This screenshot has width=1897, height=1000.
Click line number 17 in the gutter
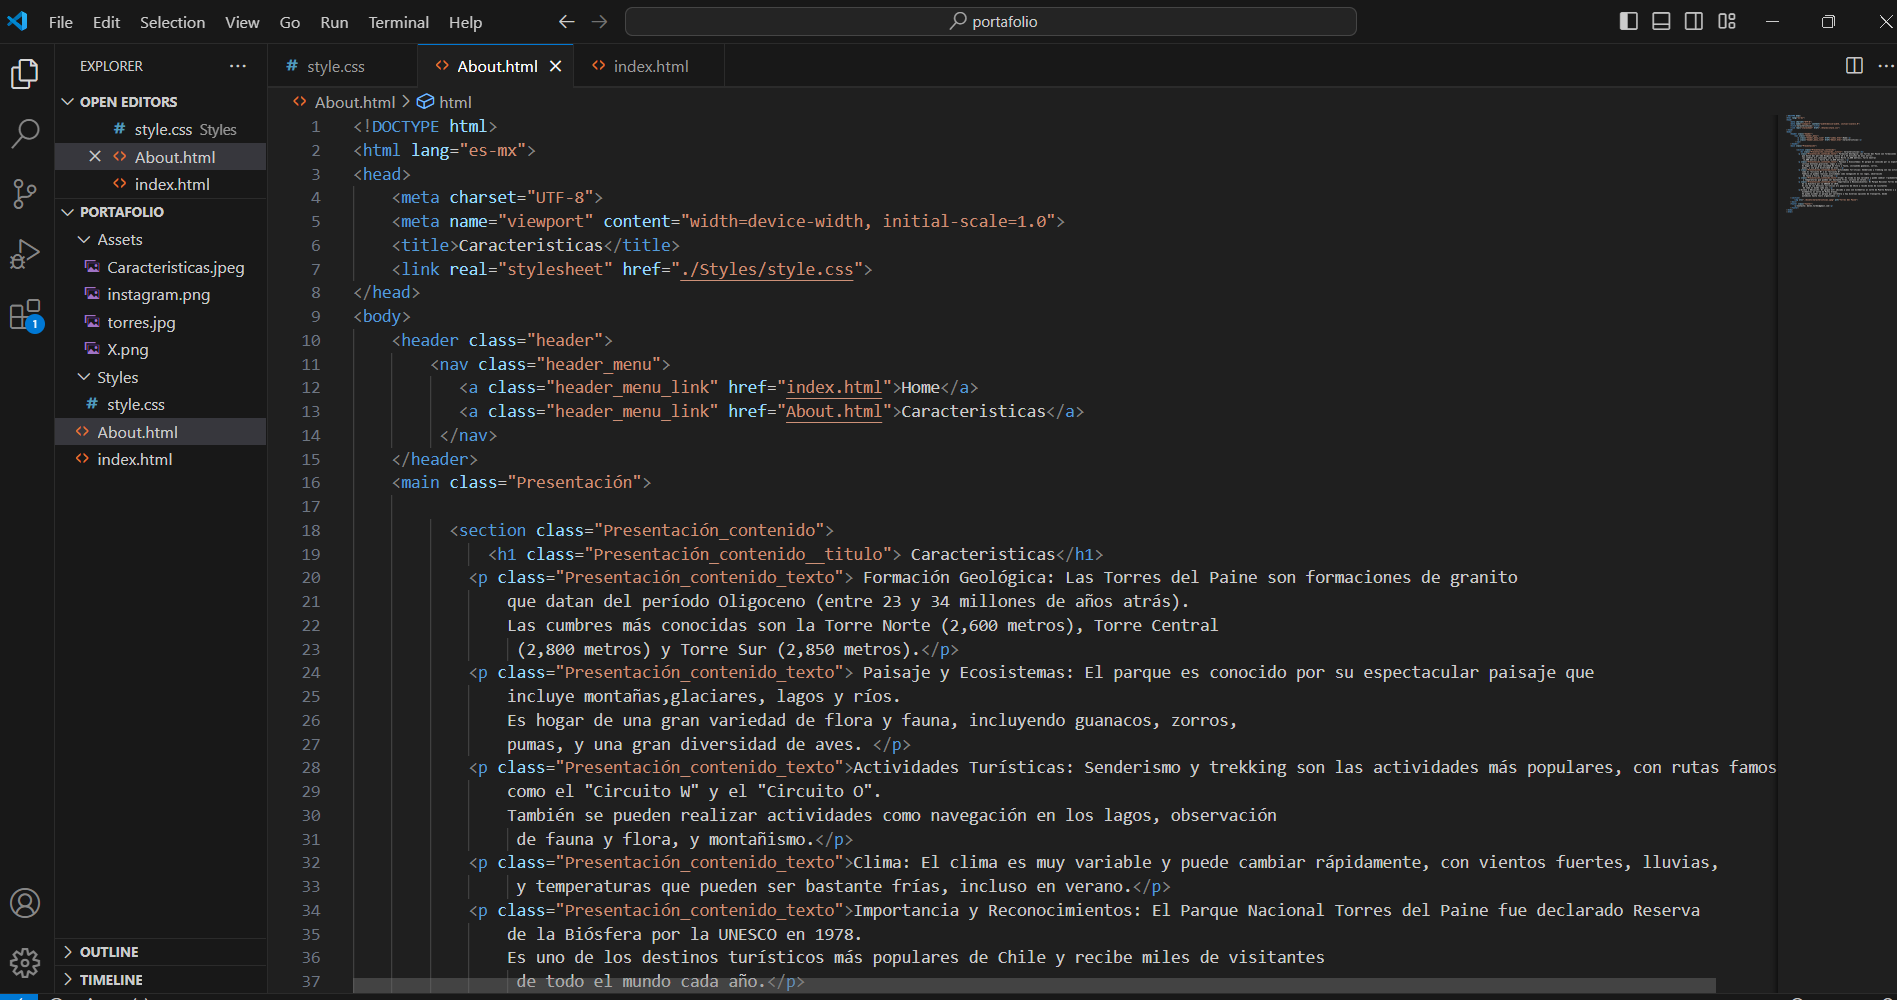(x=311, y=507)
